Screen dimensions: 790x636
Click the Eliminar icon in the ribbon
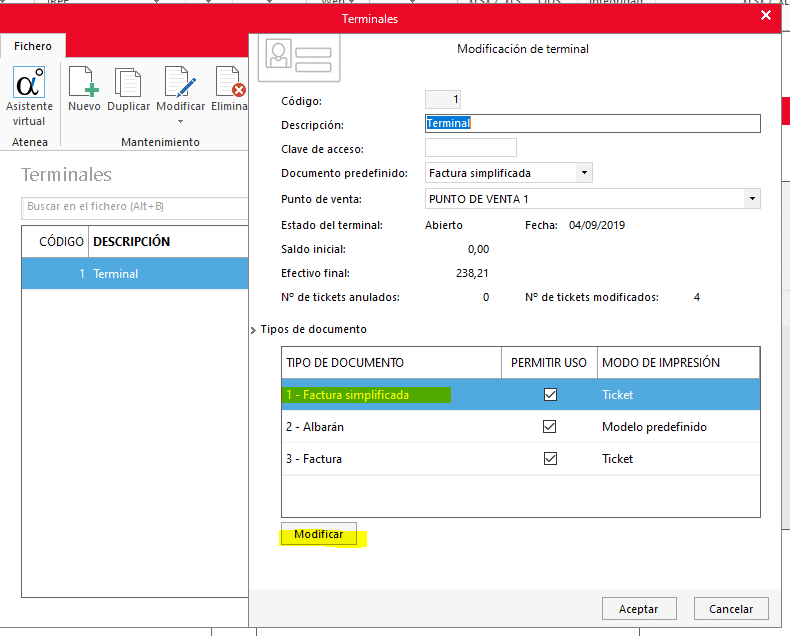pos(230,83)
